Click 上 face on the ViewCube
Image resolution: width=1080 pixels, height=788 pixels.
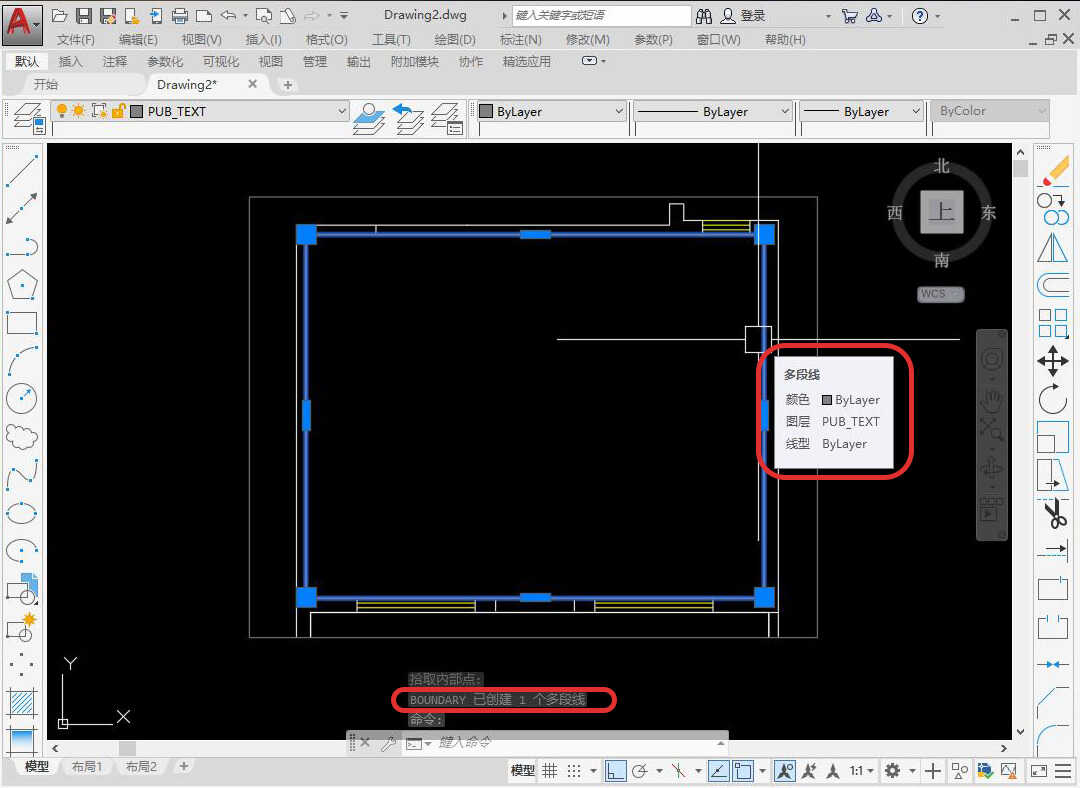(942, 212)
